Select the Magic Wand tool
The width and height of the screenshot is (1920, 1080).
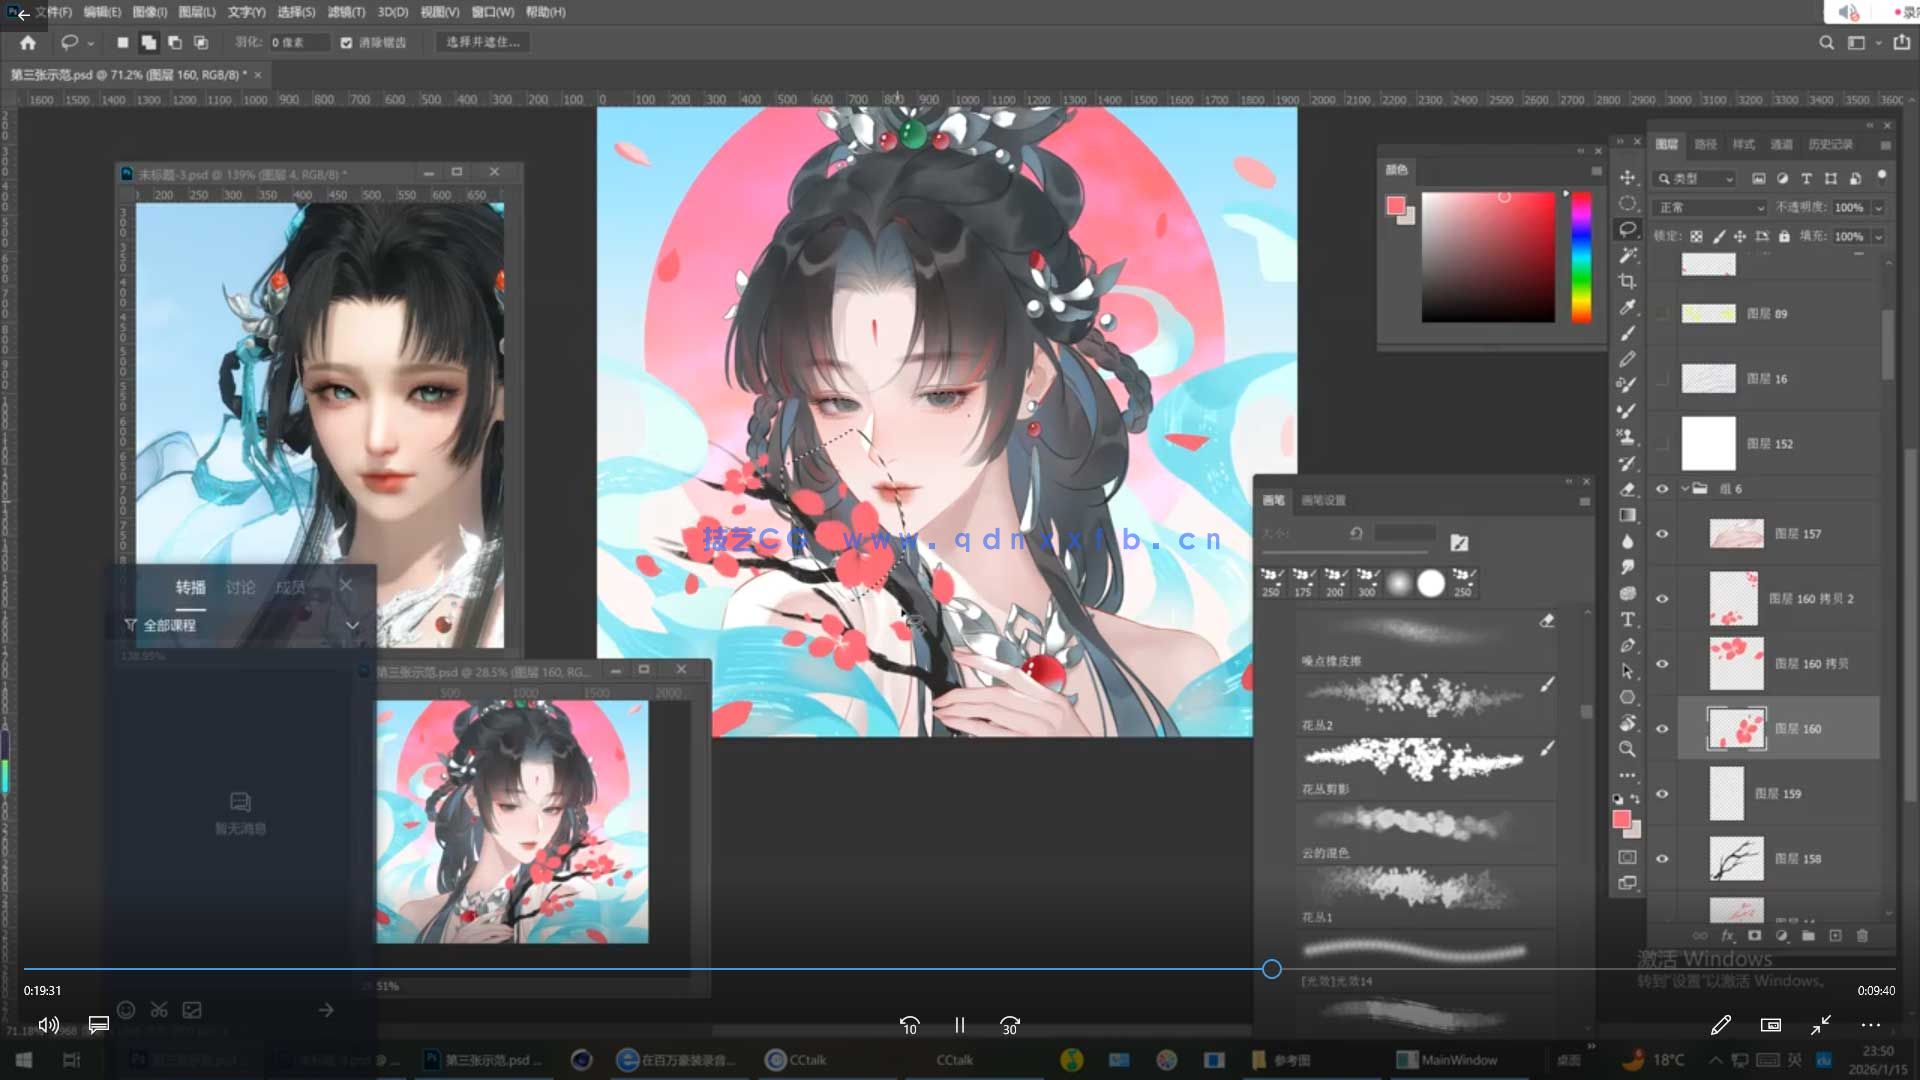1628,255
